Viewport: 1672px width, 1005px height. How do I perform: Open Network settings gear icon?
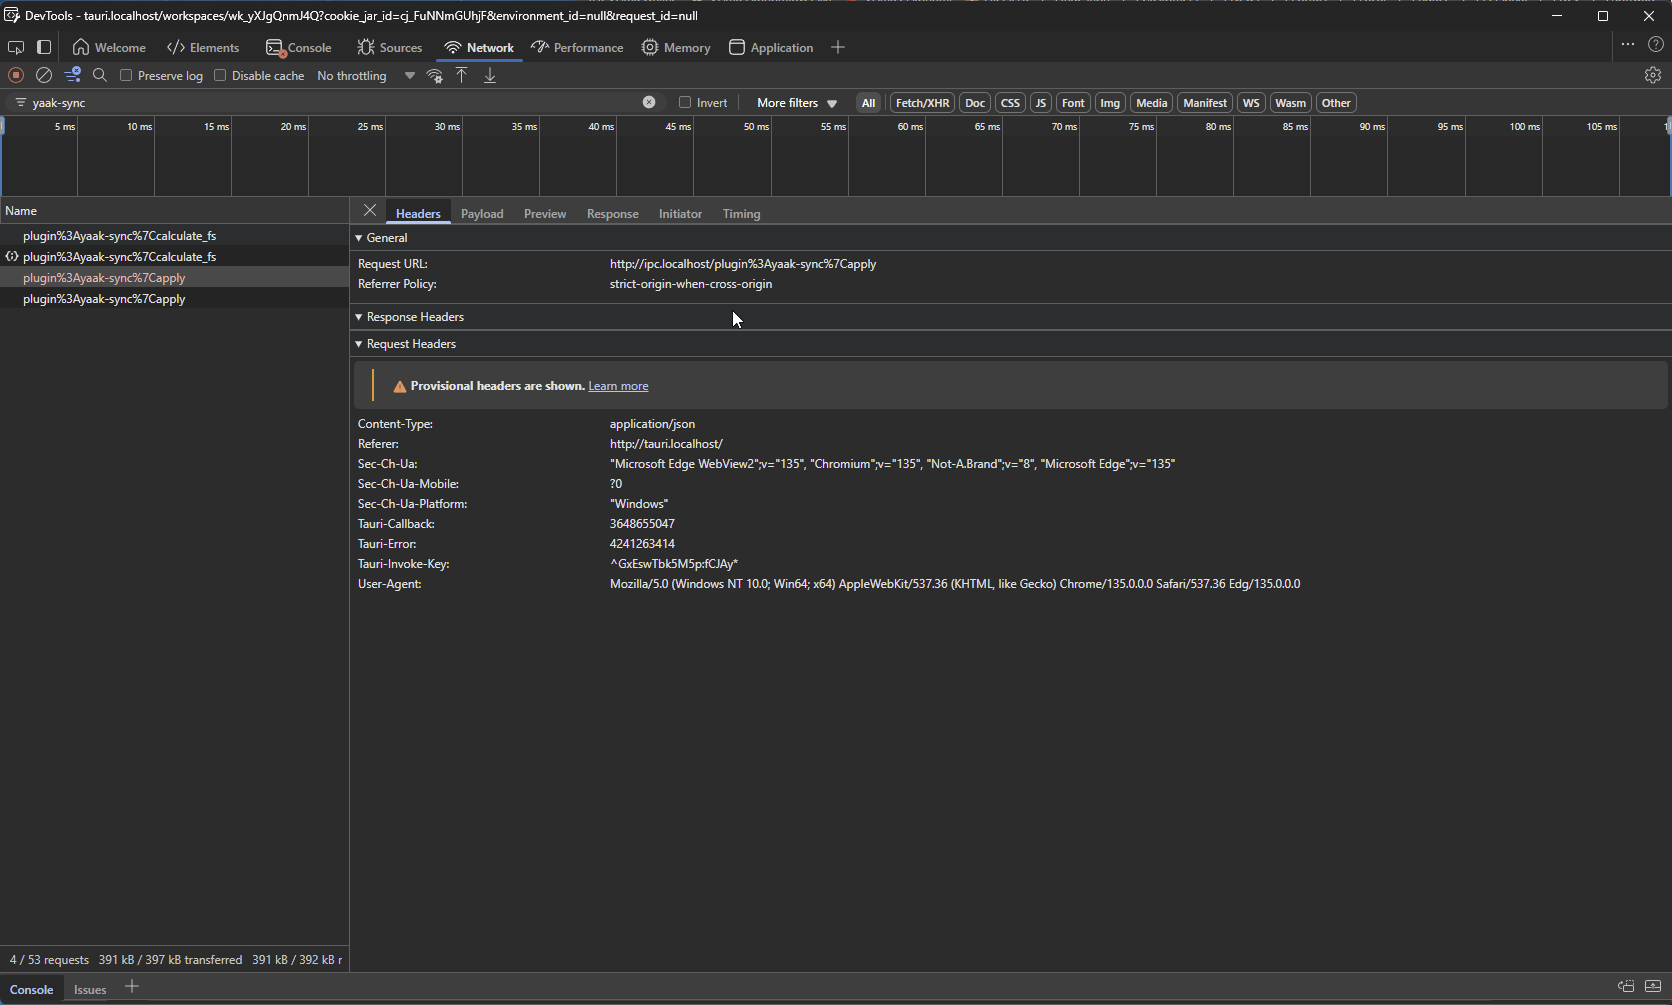coord(1652,75)
